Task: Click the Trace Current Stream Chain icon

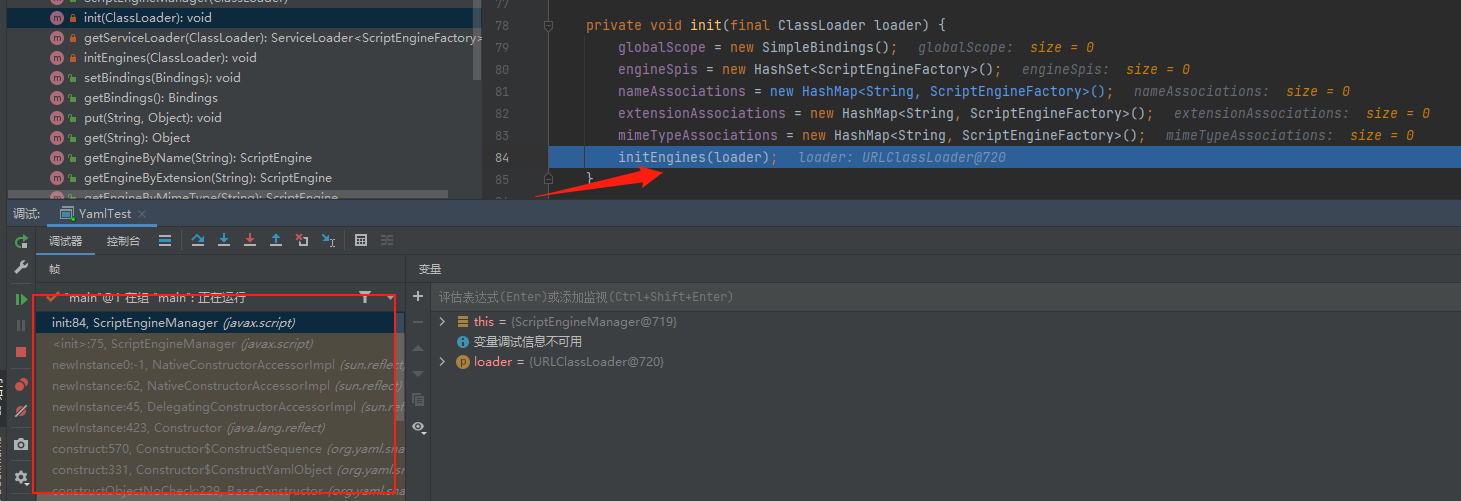Action: pyautogui.click(x=387, y=241)
